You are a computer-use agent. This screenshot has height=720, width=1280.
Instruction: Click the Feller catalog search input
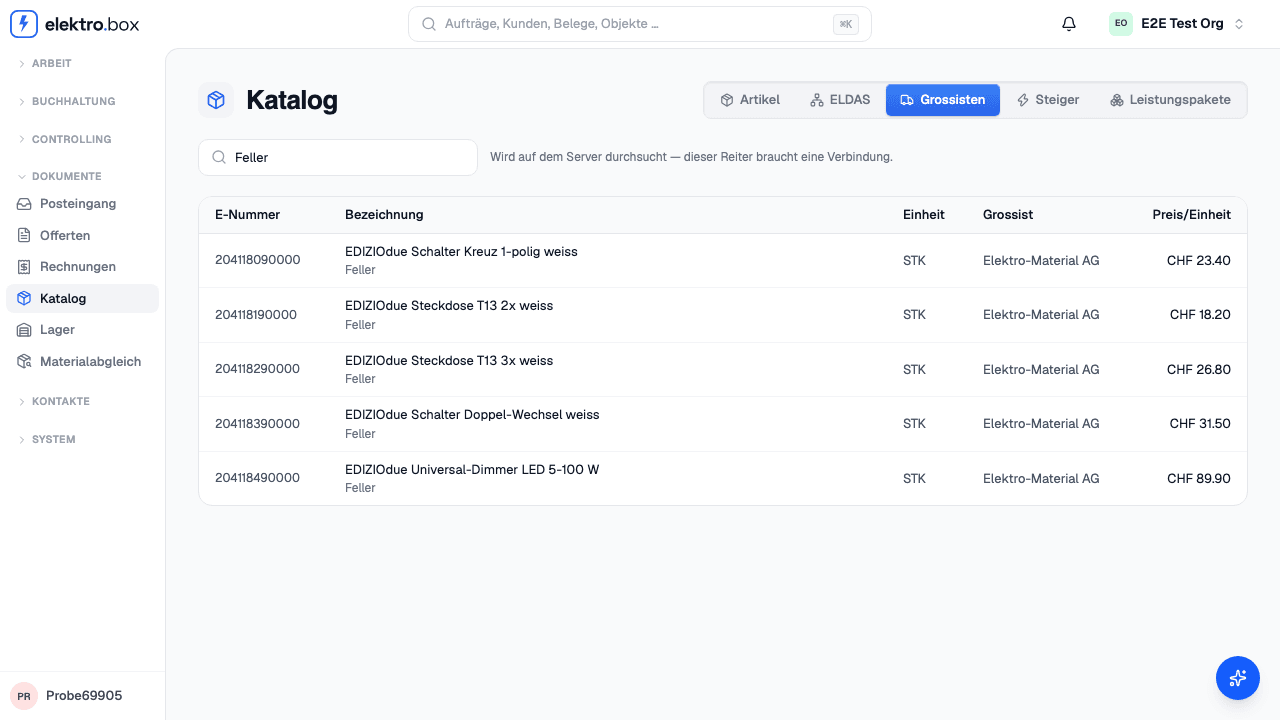pyautogui.click(x=338, y=157)
